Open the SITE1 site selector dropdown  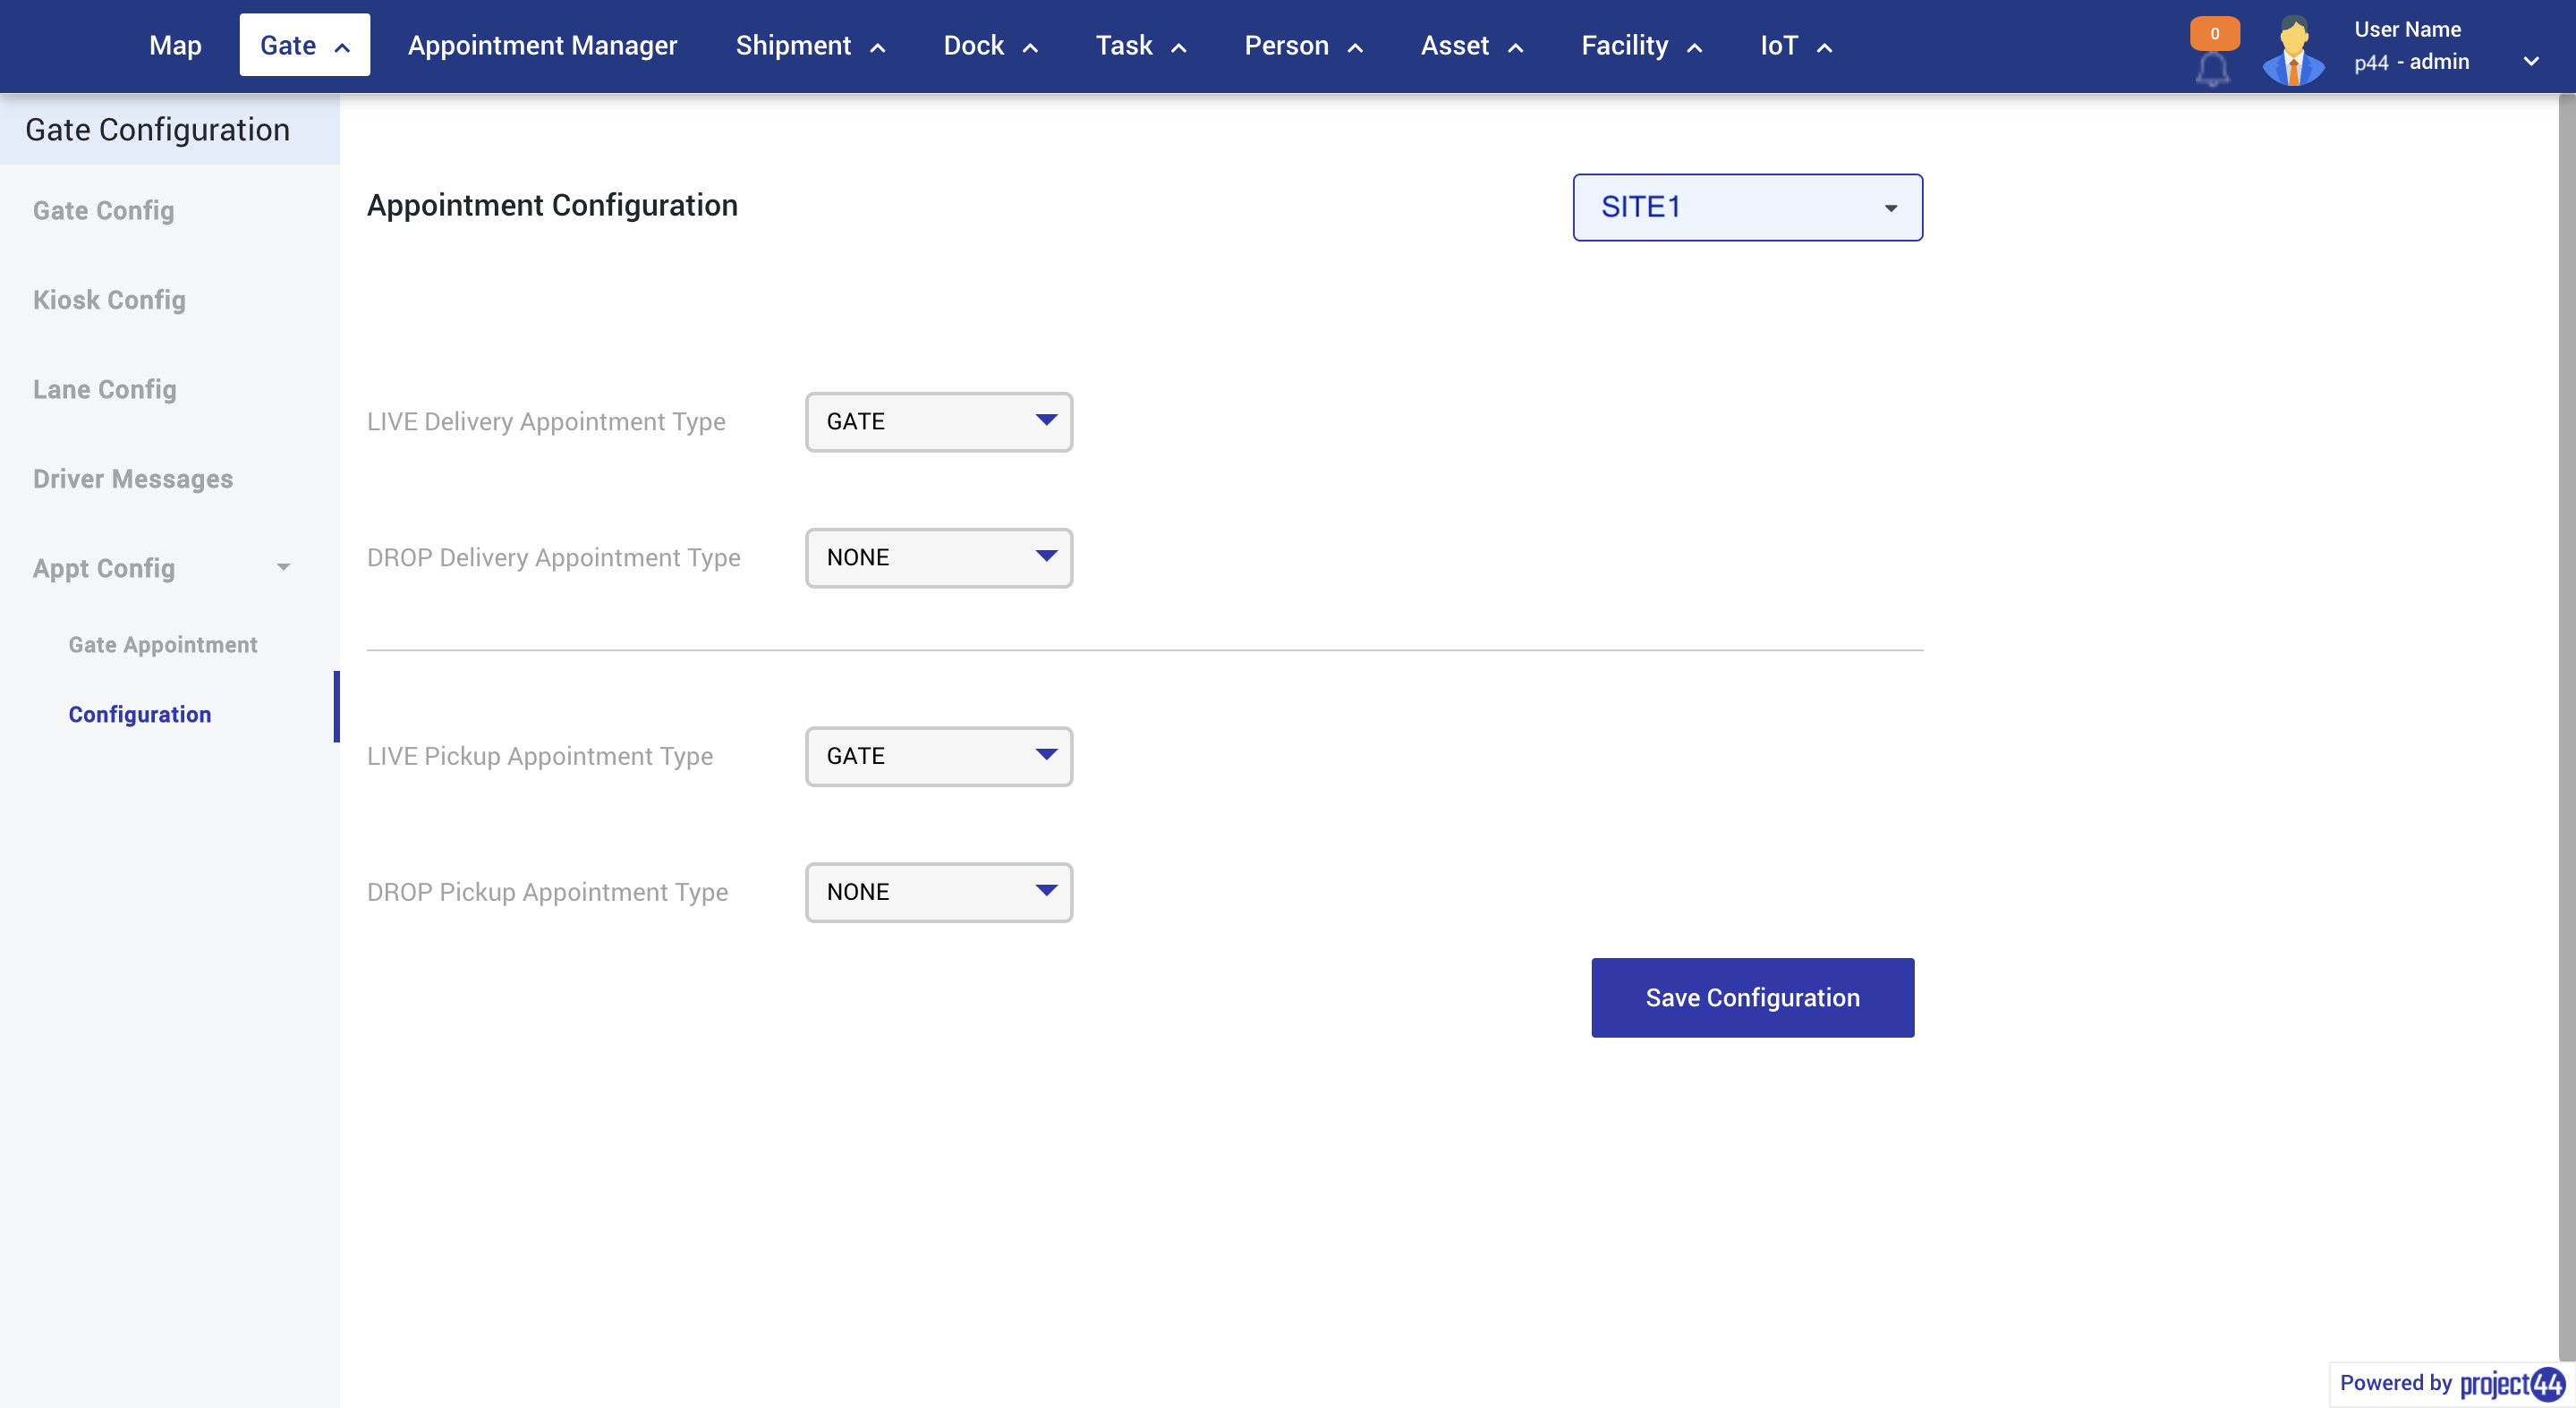pos(1746,207)
